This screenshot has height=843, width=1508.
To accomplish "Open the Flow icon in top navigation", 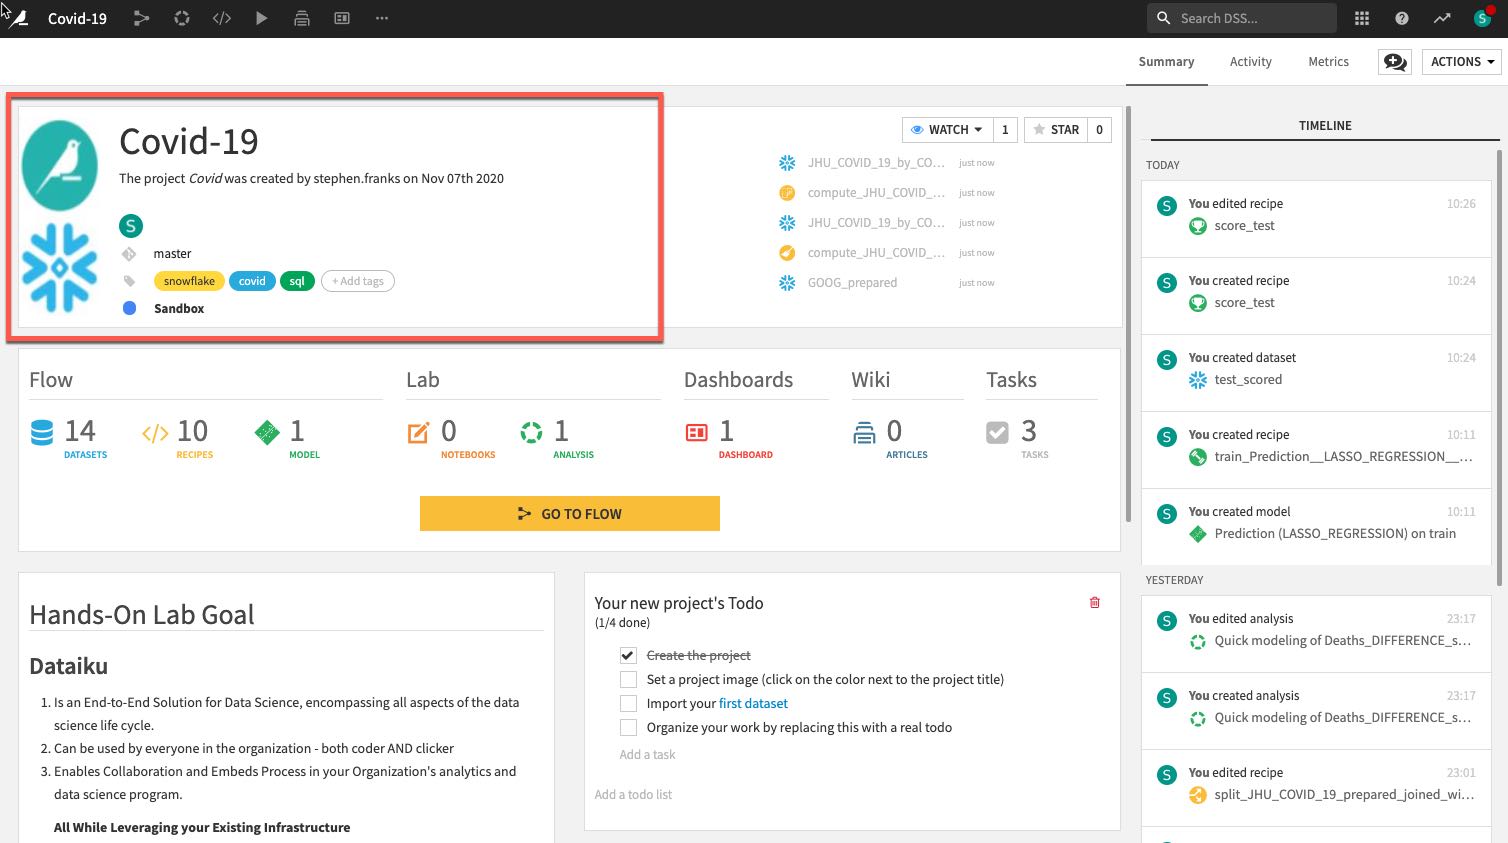I will [x=141, y=18].
